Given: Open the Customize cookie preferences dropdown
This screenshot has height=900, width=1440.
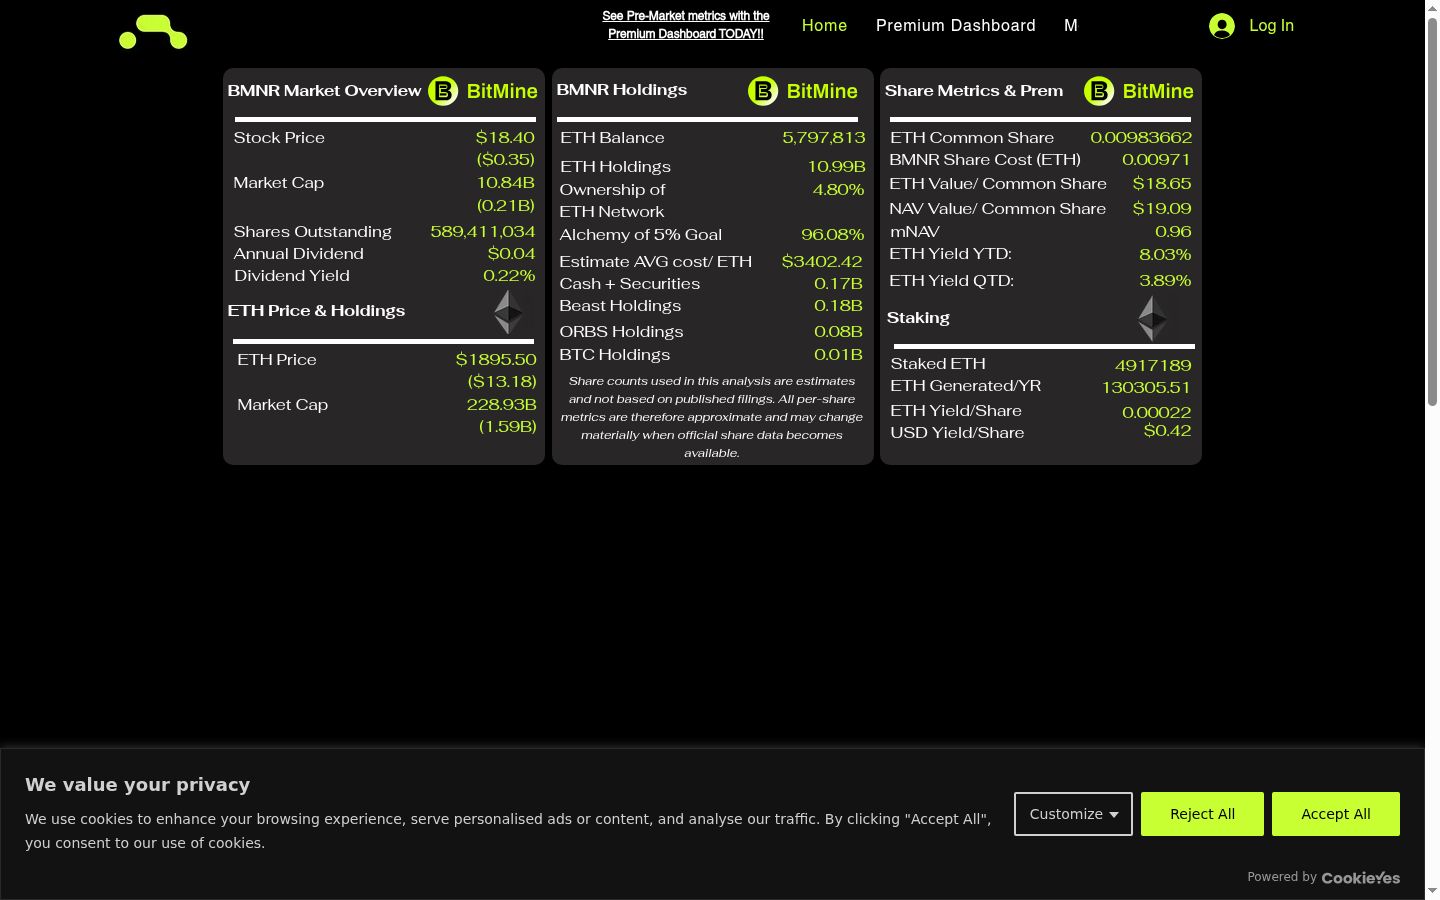Looking at the screenshot, I should [x=1073, y=814].
